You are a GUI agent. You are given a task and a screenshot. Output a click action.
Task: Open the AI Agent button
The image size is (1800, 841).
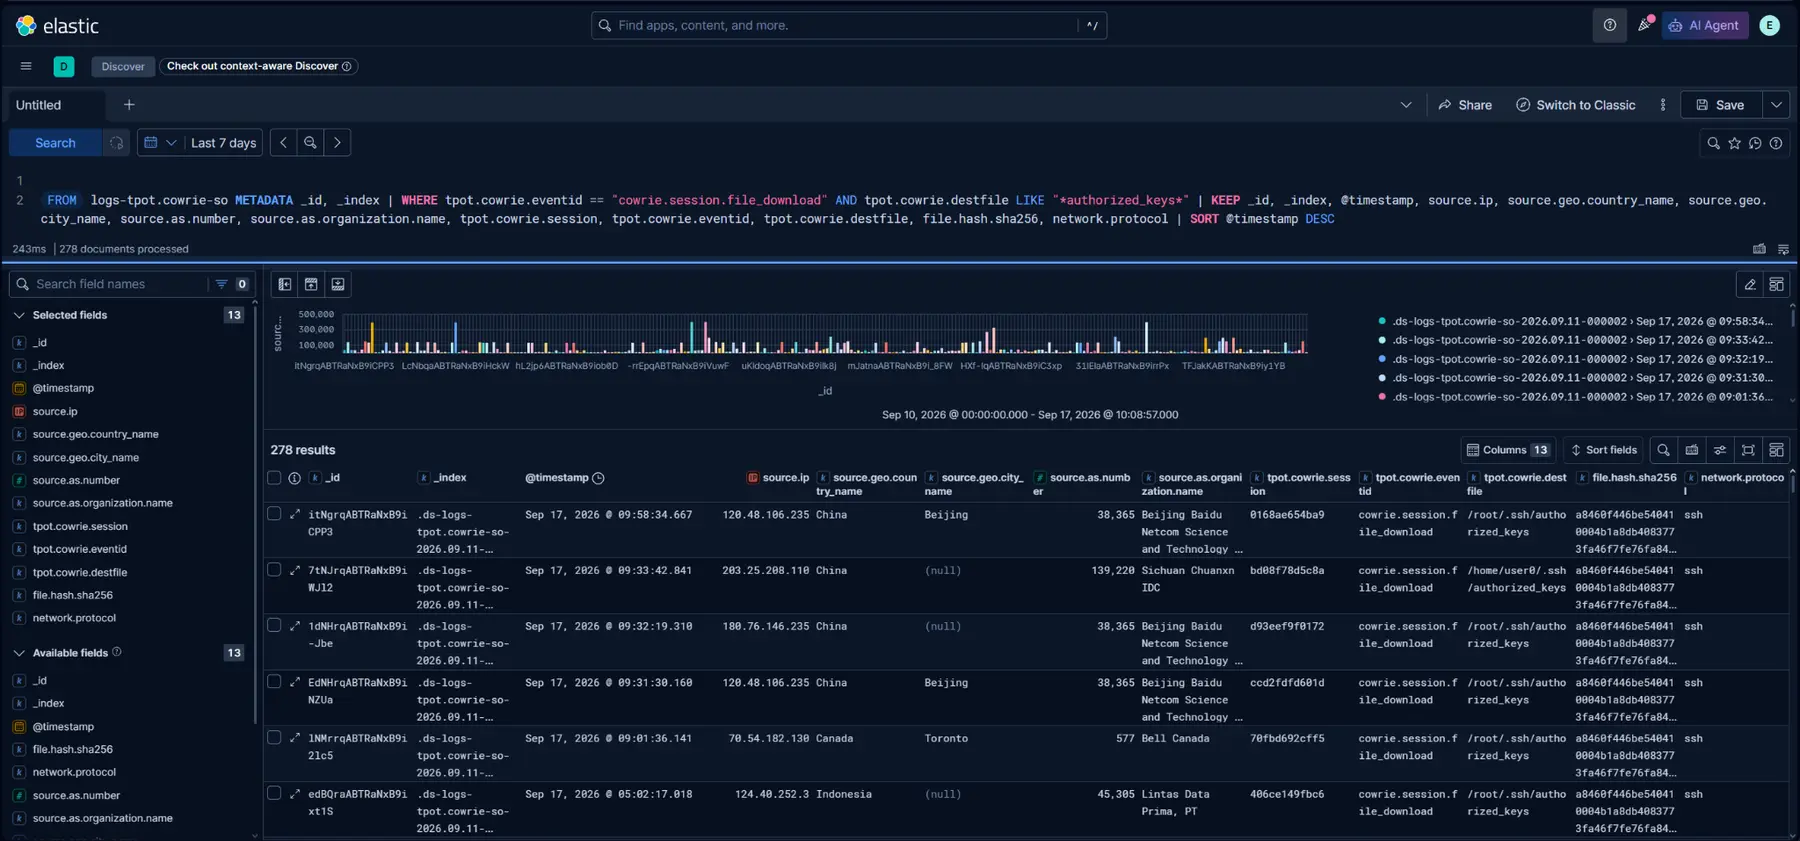[x=1705, y=25]
